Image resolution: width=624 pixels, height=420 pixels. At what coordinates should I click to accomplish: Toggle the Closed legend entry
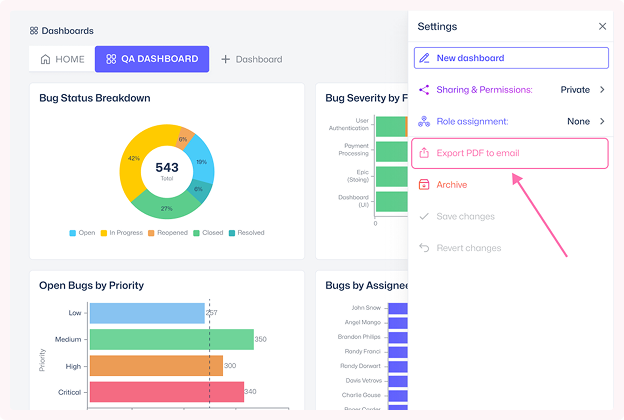(x=208, y=232)
